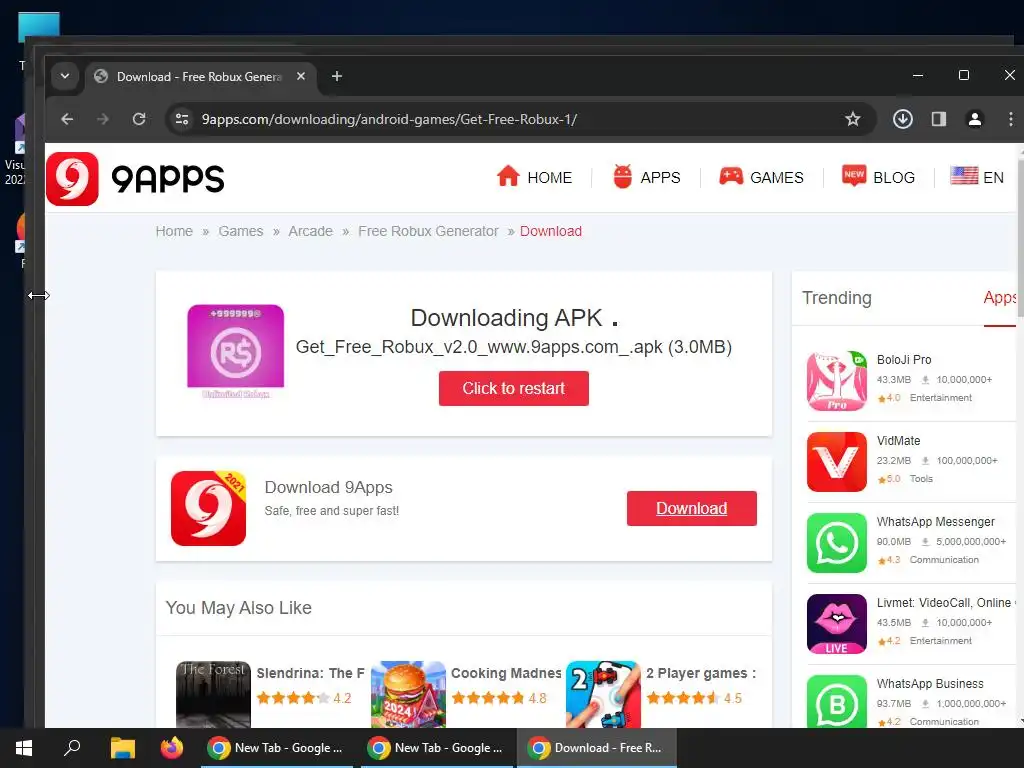Screen dimensions: 1024x768
Task: Open 2 Player games thumbnail
Action: coord(603,694)
